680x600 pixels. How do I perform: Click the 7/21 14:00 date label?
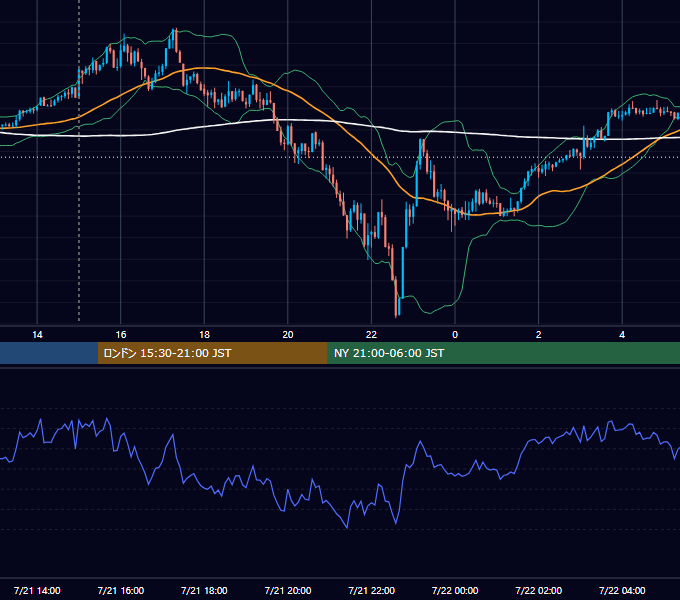coord(37,590)
